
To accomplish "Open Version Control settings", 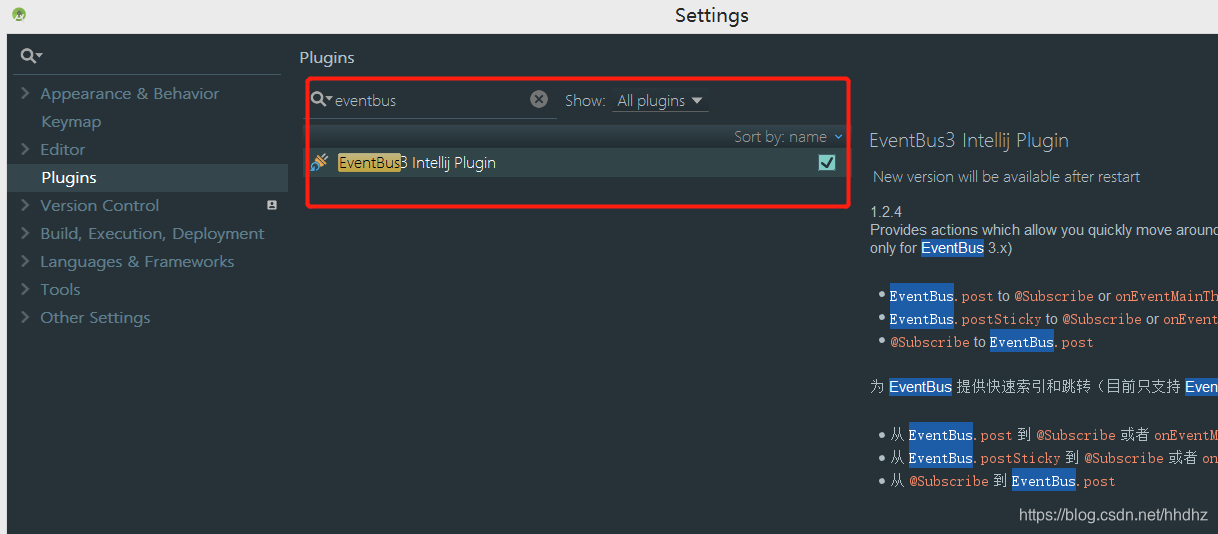I will click(x=99, y=205).
